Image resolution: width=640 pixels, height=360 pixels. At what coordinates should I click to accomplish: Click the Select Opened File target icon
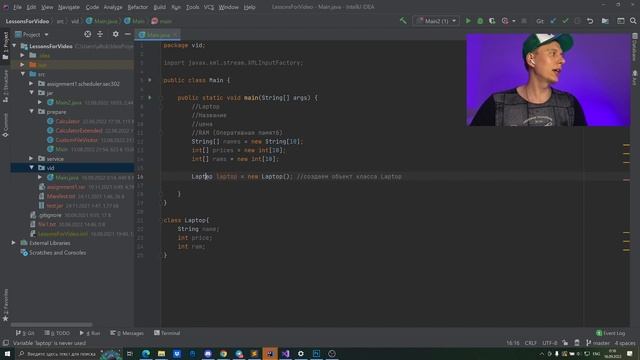pyautogui.click(x=87, y=34)
